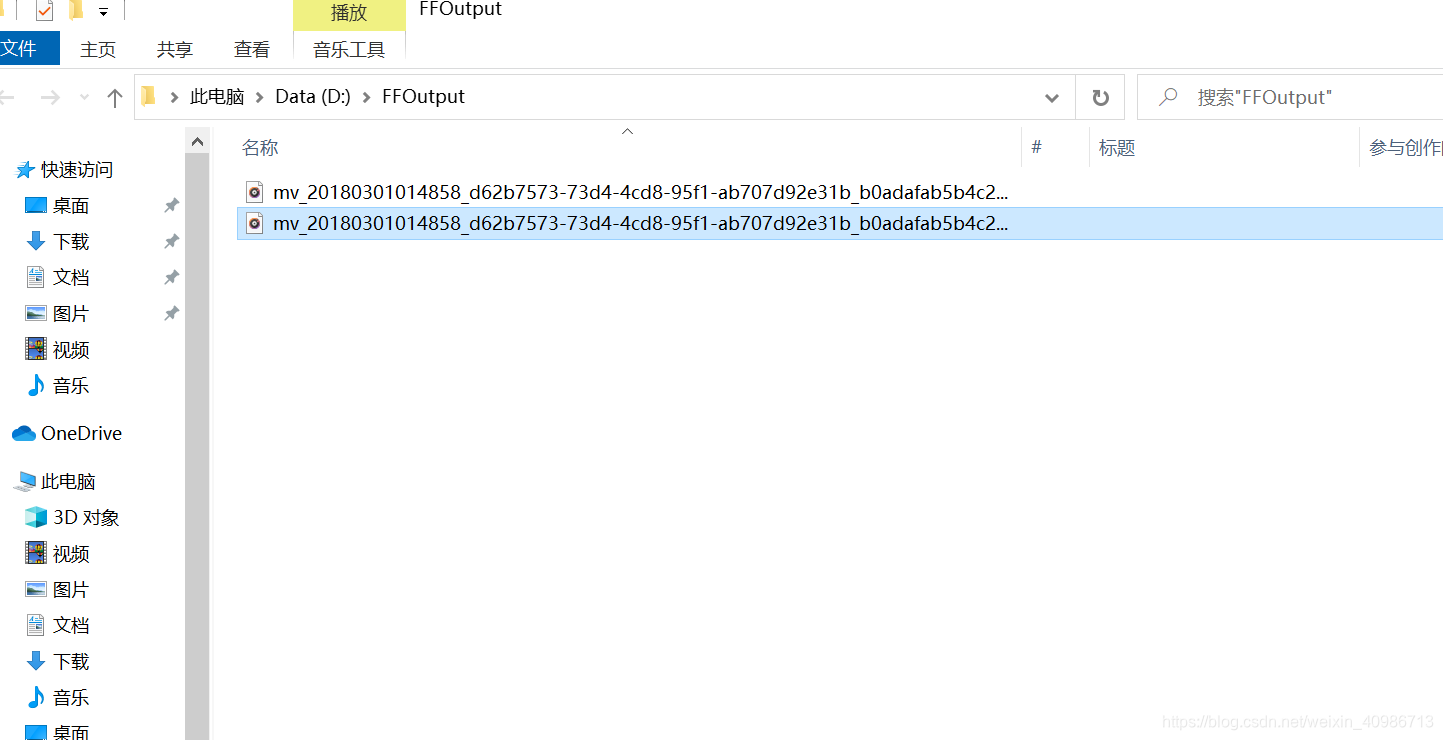Viewport: 1443px width, 740px height.
Task: Go up one folder level arrow
Action: tap(115, 97)
